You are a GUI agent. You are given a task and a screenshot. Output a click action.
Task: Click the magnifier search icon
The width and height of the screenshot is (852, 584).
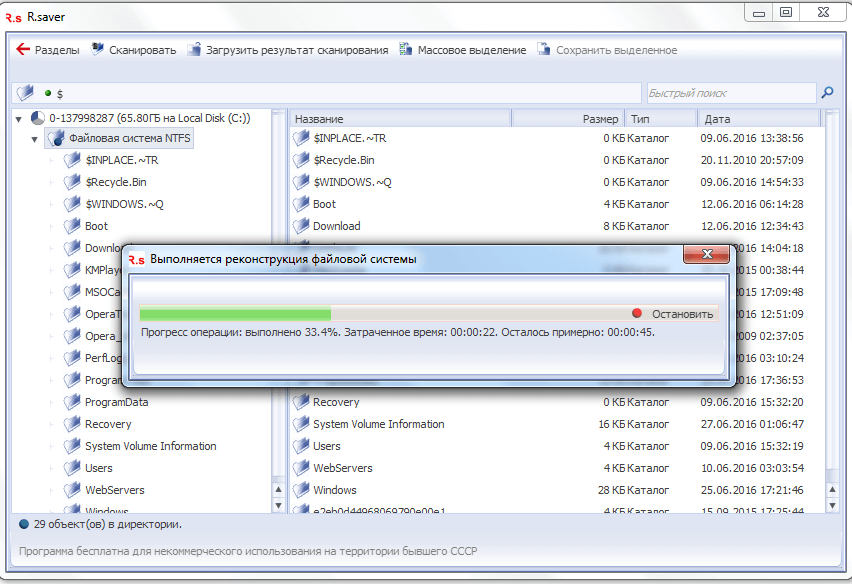tap(828, 92)
